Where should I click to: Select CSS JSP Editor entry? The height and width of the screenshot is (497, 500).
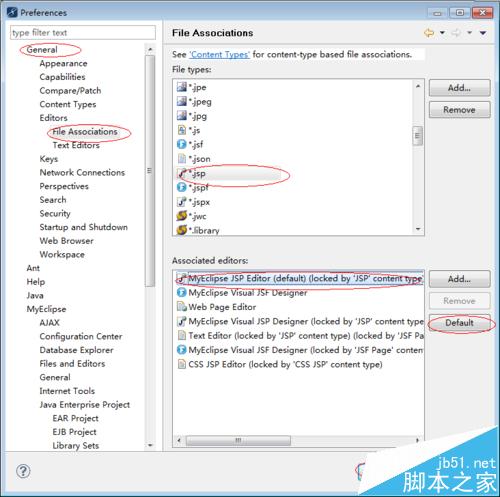click(280, 364)
